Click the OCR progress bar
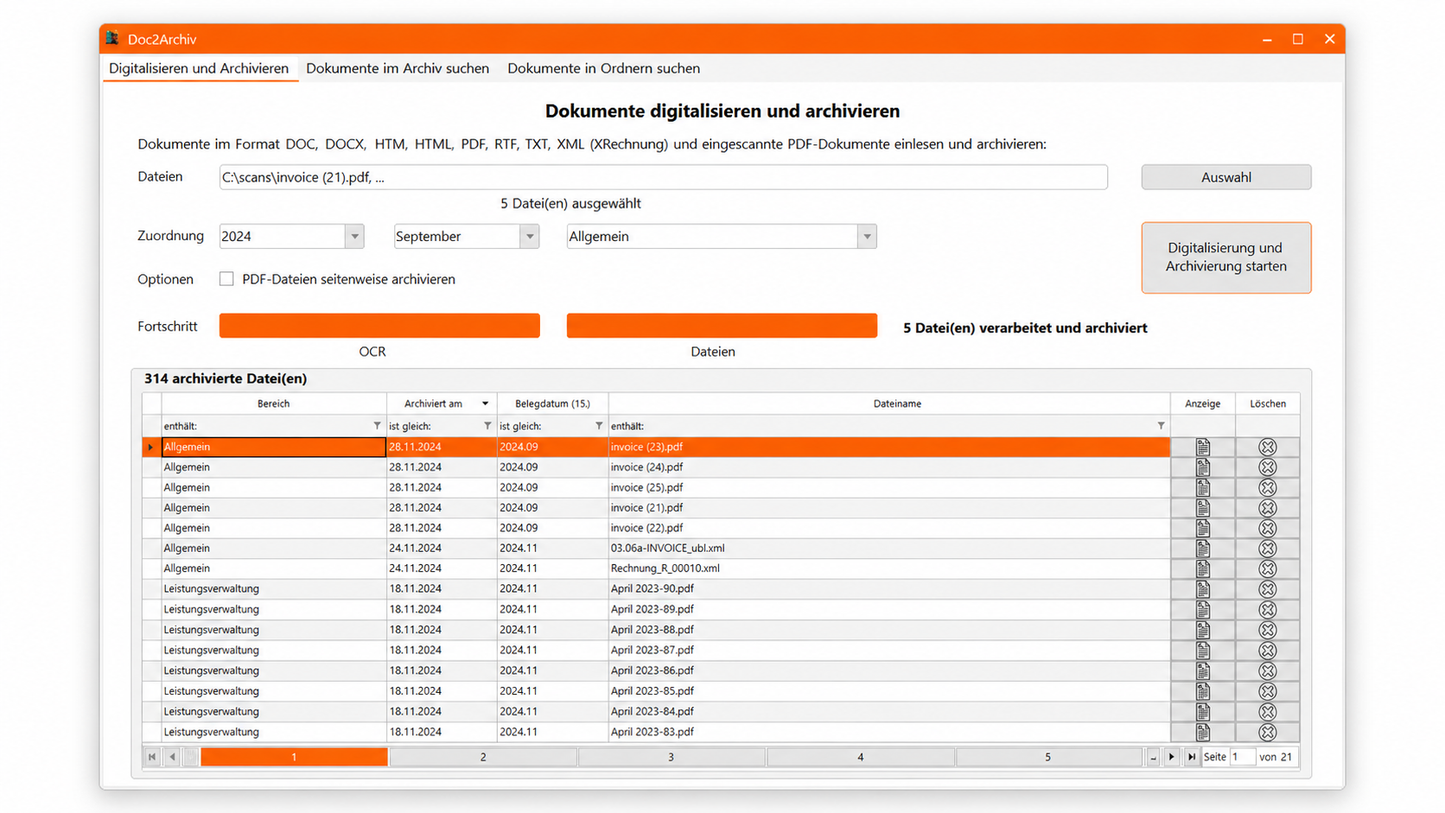 pyautogui.click(x=379, y=326)
